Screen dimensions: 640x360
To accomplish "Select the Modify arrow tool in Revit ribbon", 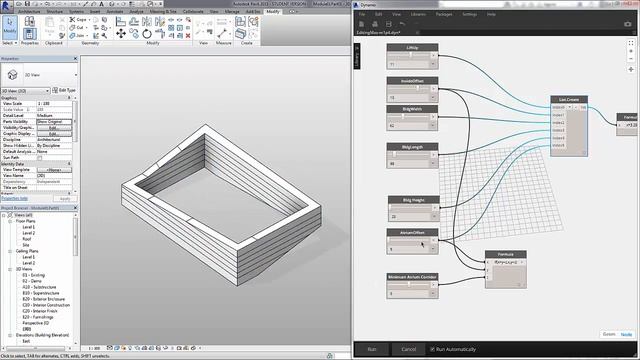I will 9,27.
